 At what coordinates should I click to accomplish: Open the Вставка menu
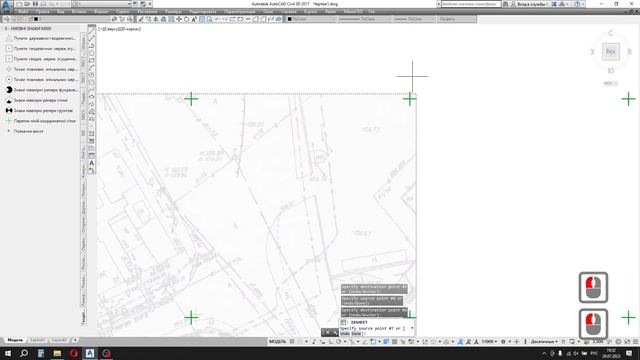click(x=79, y=12)
